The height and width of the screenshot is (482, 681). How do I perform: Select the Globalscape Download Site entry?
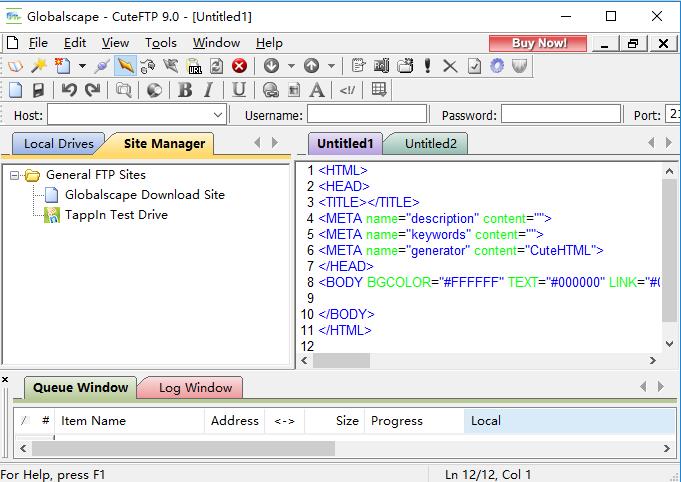coord(144,195)
